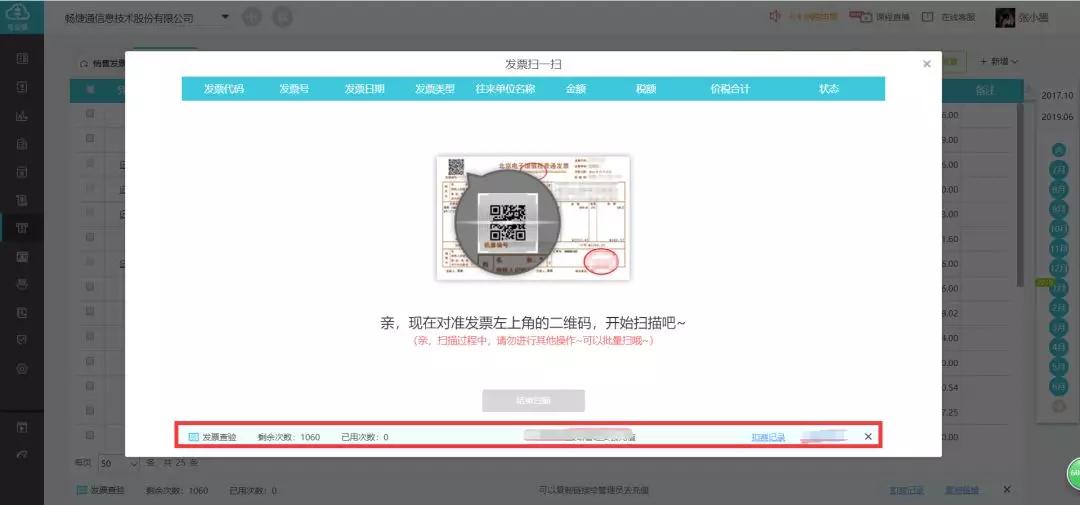This screenshot has width=1080, height=505.
Task: Open the bar chart icon in sidebar
Action: pyautogui.click(x=22, y=116)
